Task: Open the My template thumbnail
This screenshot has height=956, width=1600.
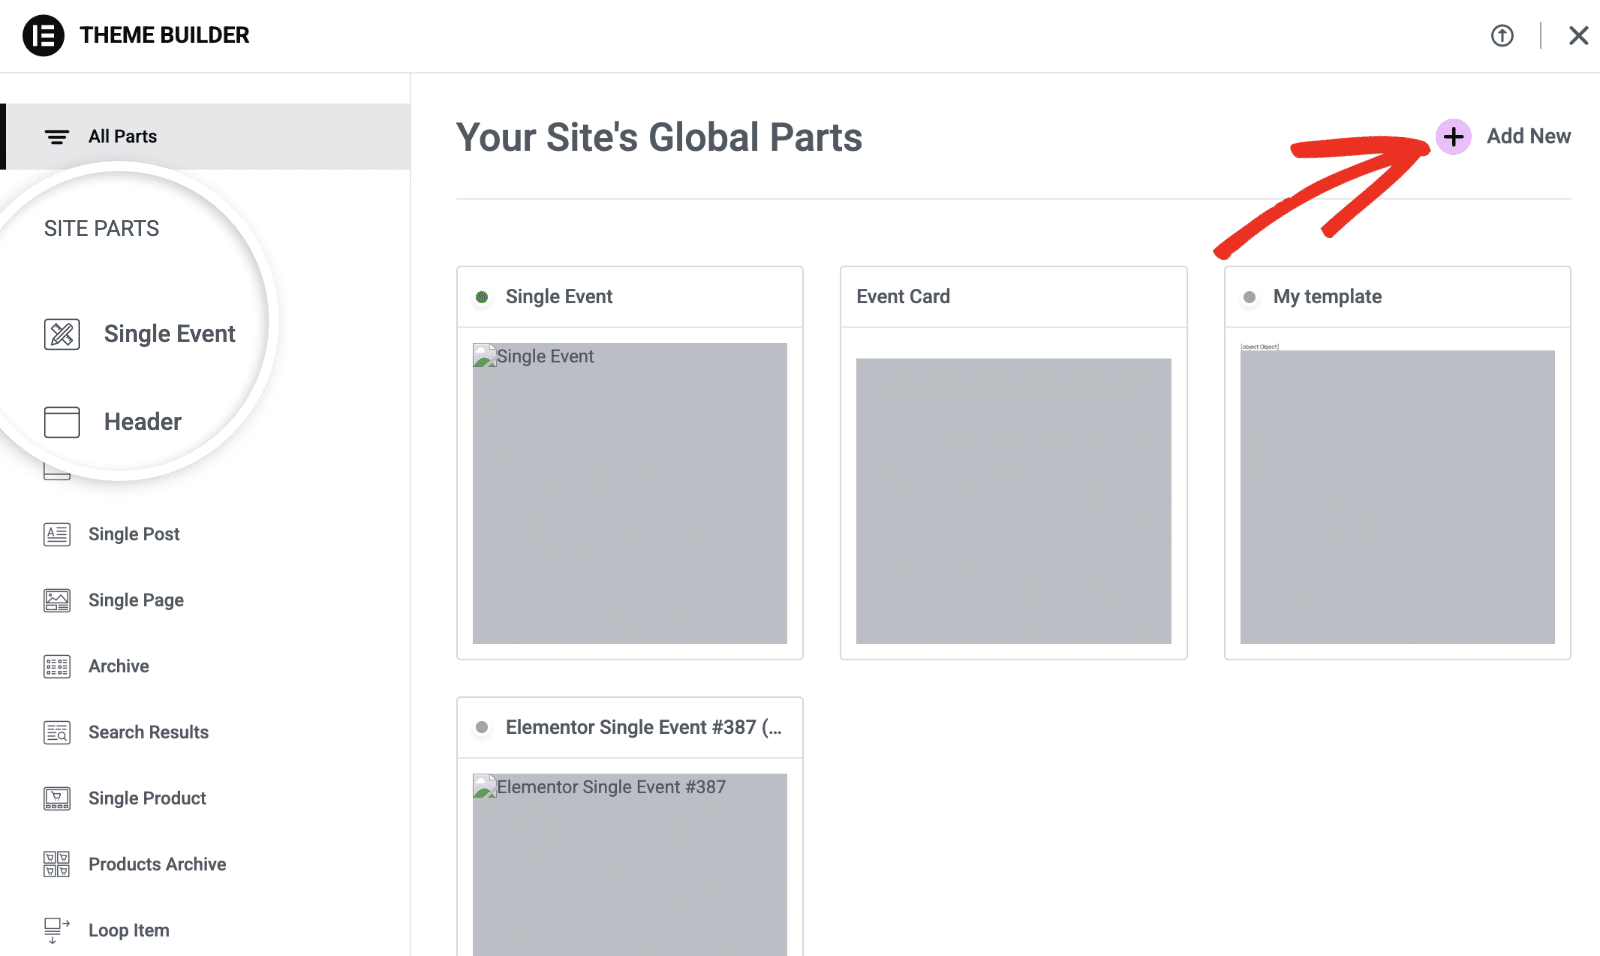Action: 1397,497
